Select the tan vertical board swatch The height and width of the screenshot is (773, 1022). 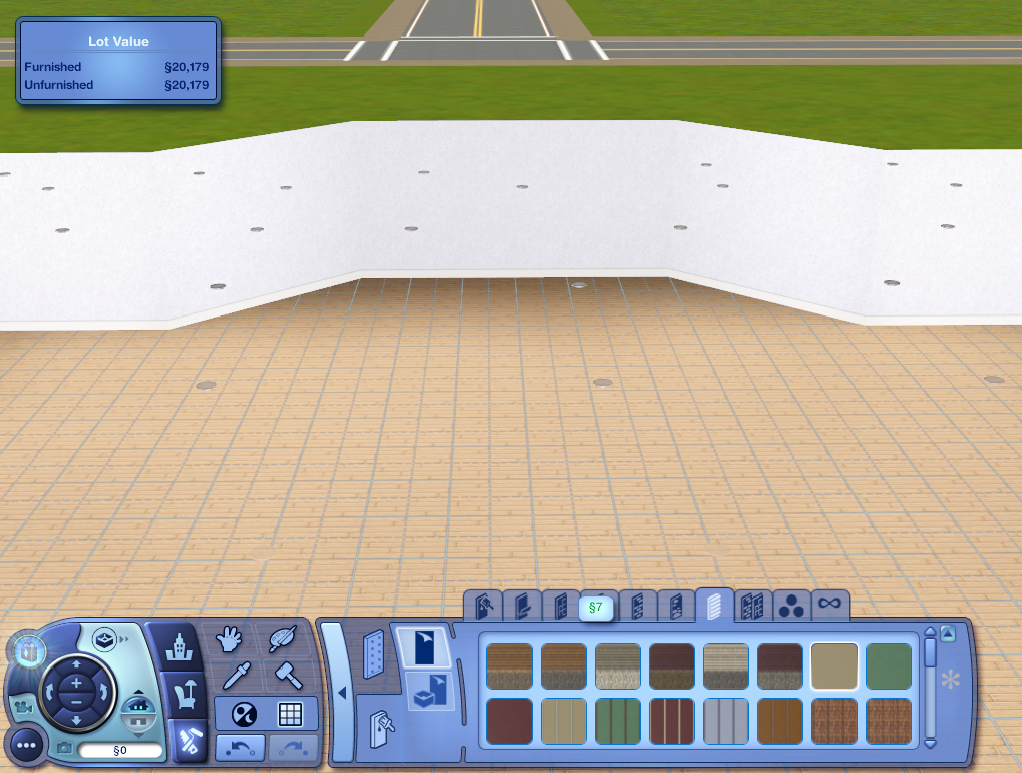click(563, 721)
